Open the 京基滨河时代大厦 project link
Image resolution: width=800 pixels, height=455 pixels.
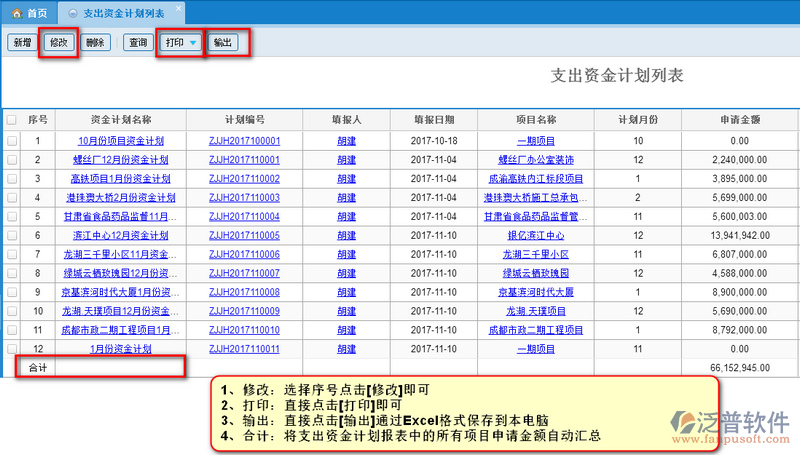536,292
